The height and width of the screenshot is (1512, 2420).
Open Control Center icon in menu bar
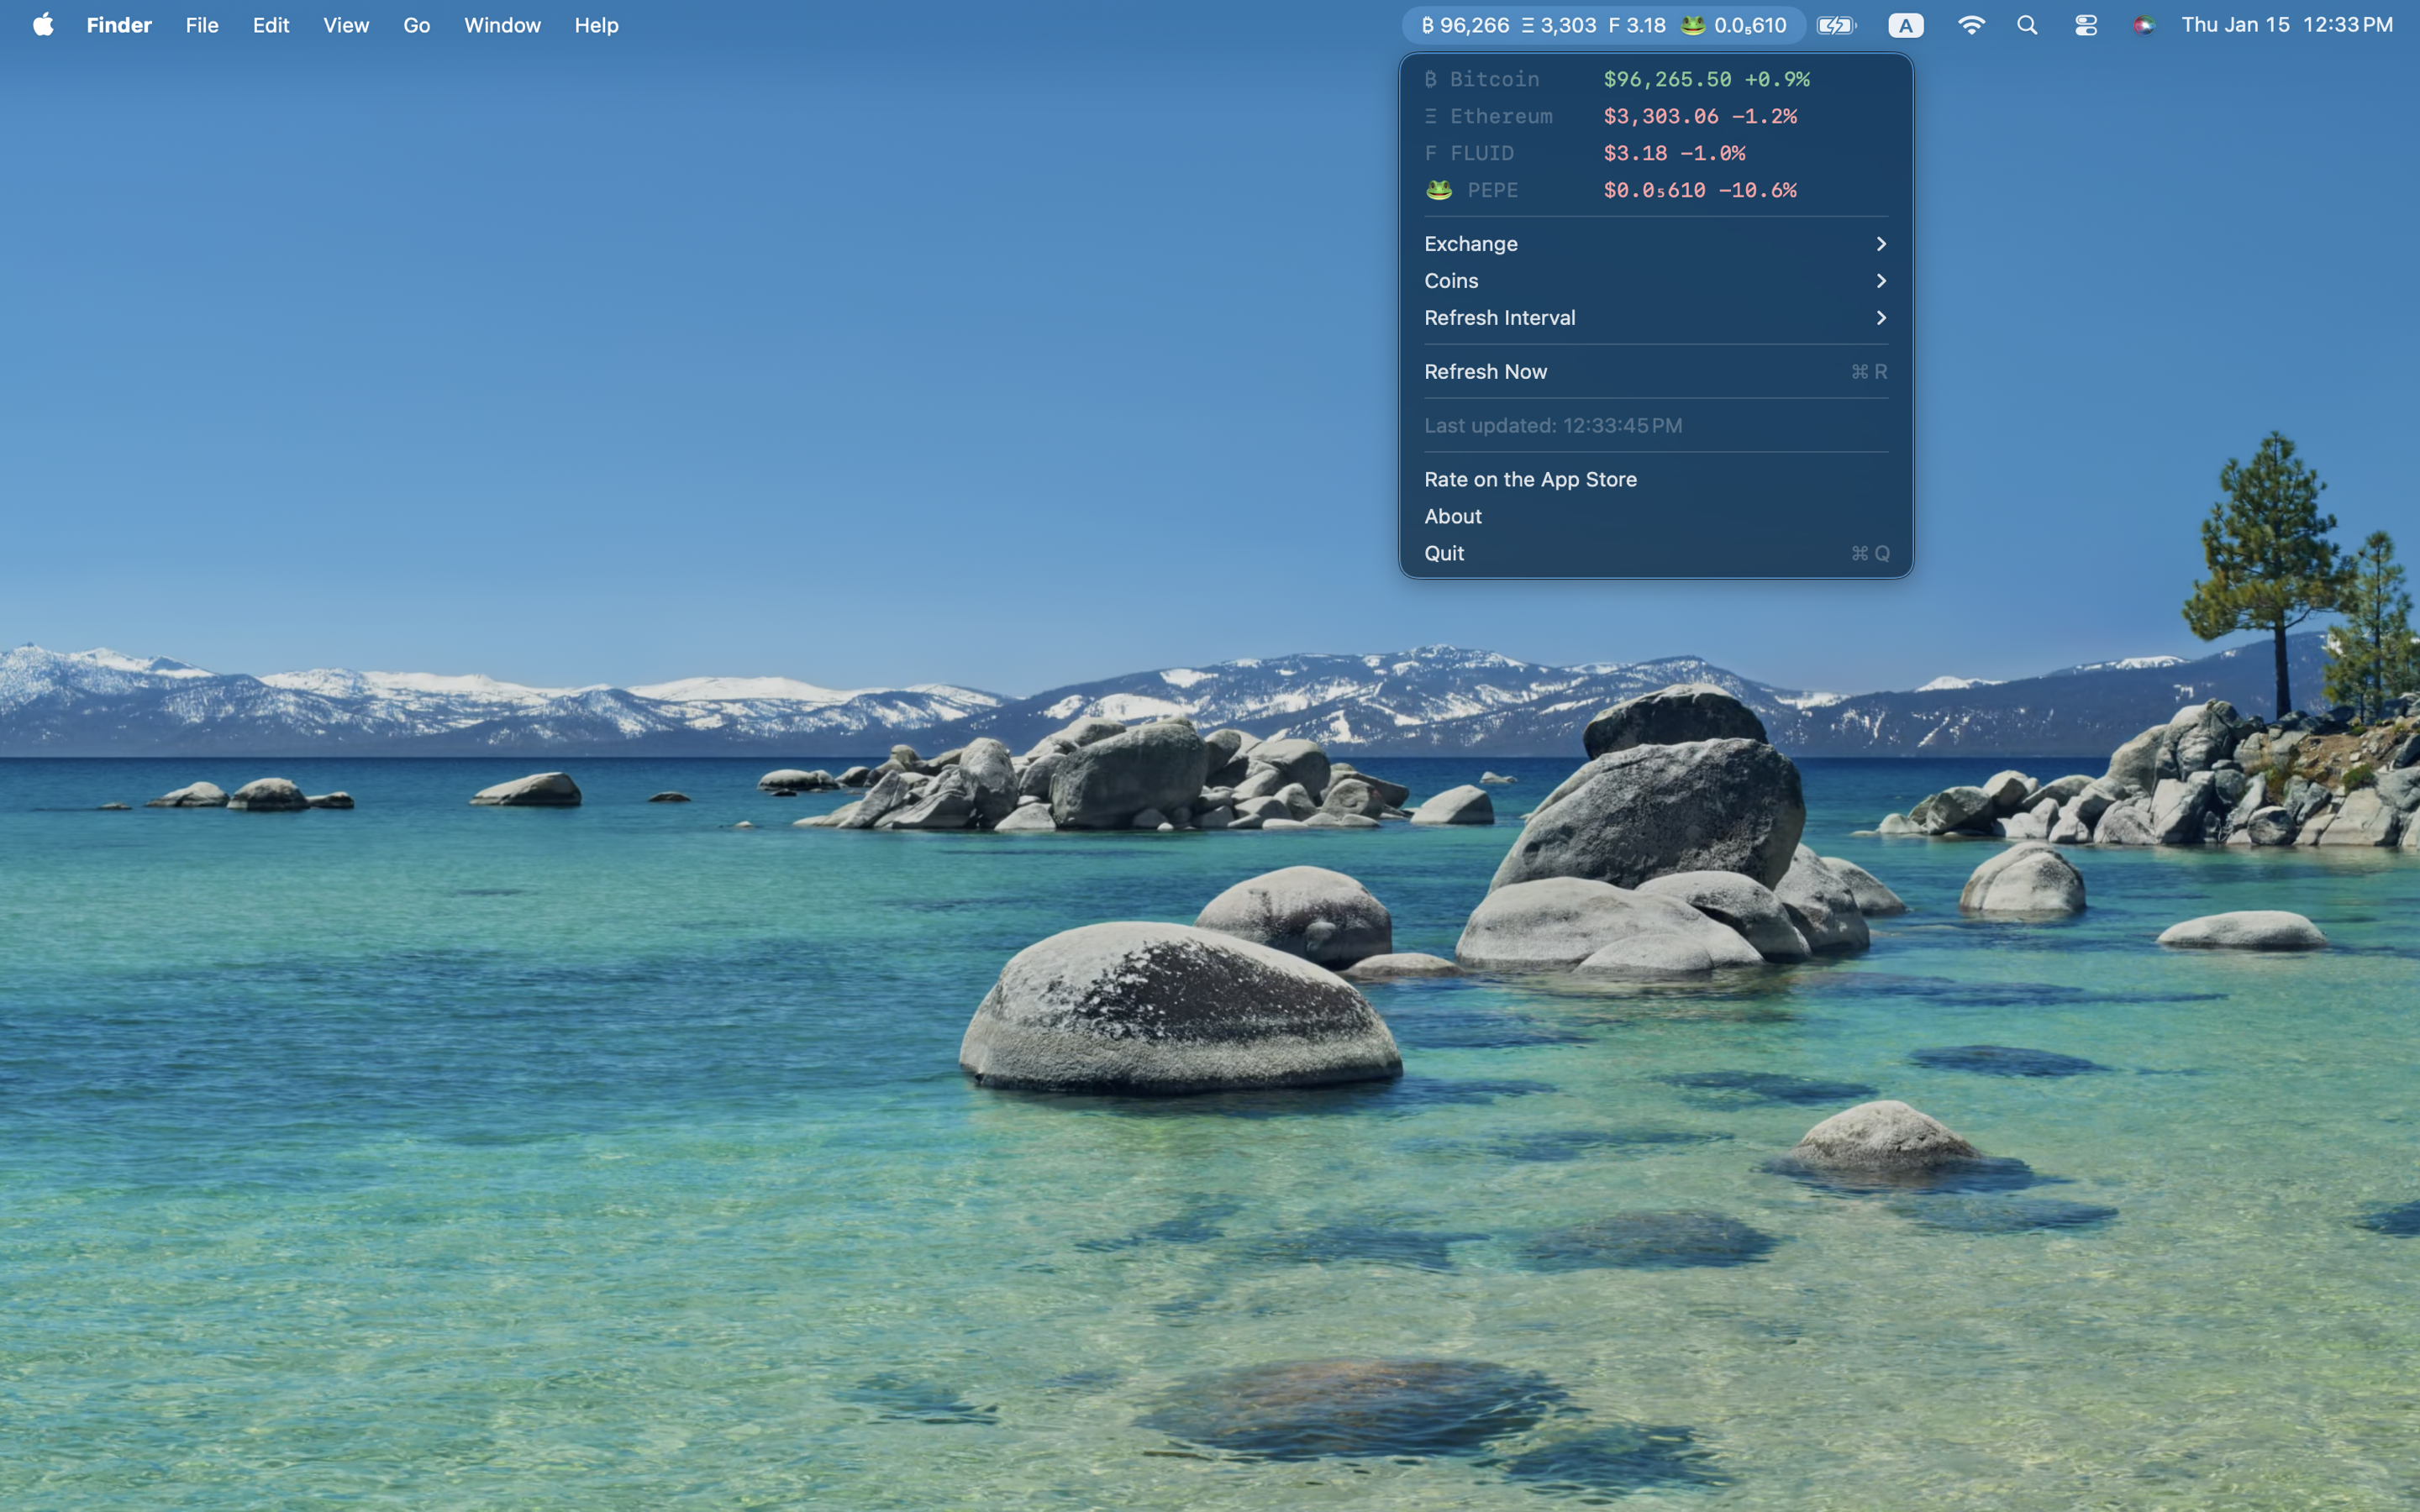pos(2085,25)
